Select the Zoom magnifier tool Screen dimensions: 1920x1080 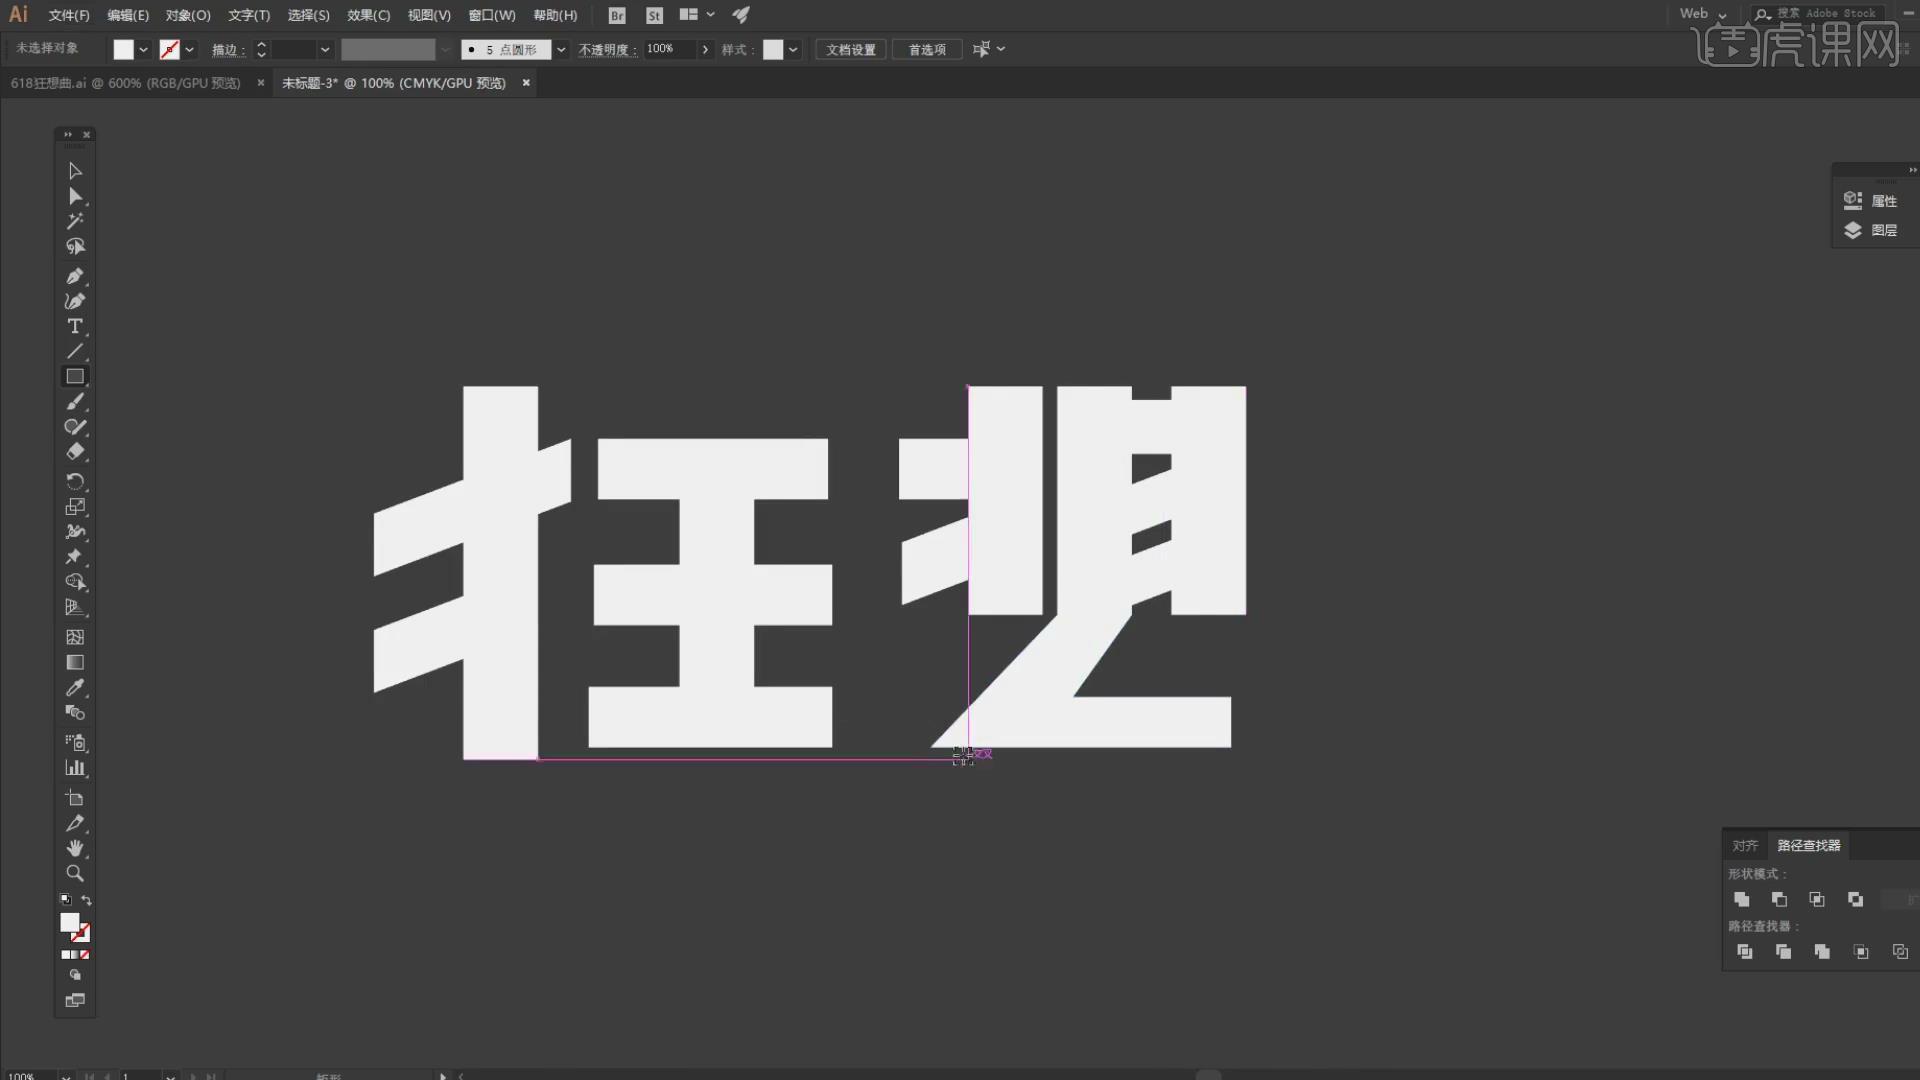pyautogui.click(x=75, y=873)
